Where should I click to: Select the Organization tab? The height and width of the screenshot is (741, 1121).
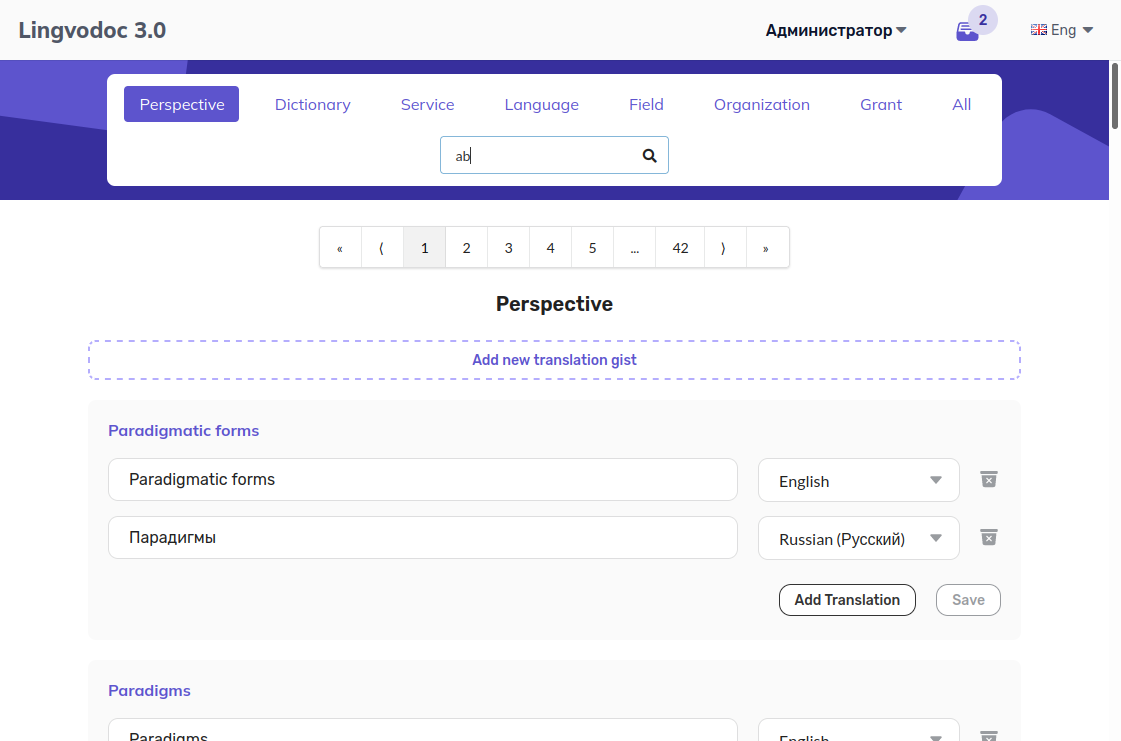761,104
